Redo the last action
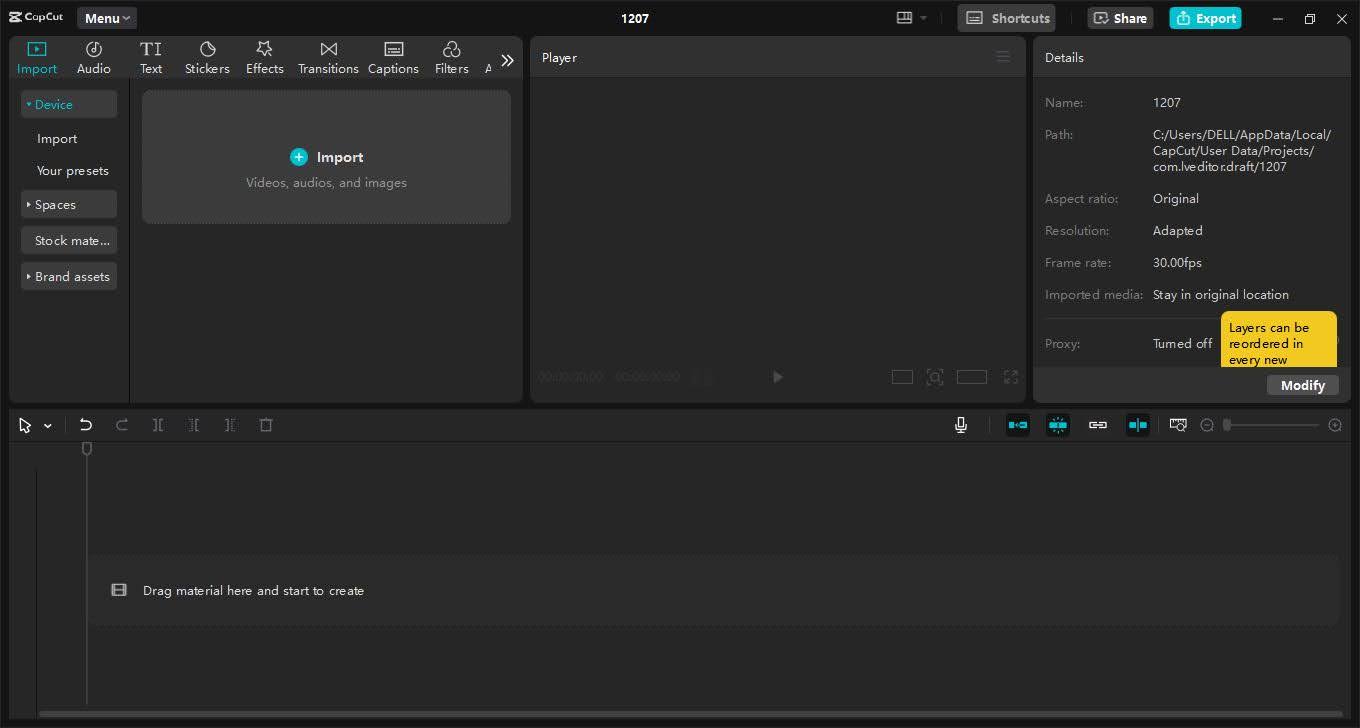This screenshot has width=1360, height=728. pyautogui.click(x=122, y=425)
